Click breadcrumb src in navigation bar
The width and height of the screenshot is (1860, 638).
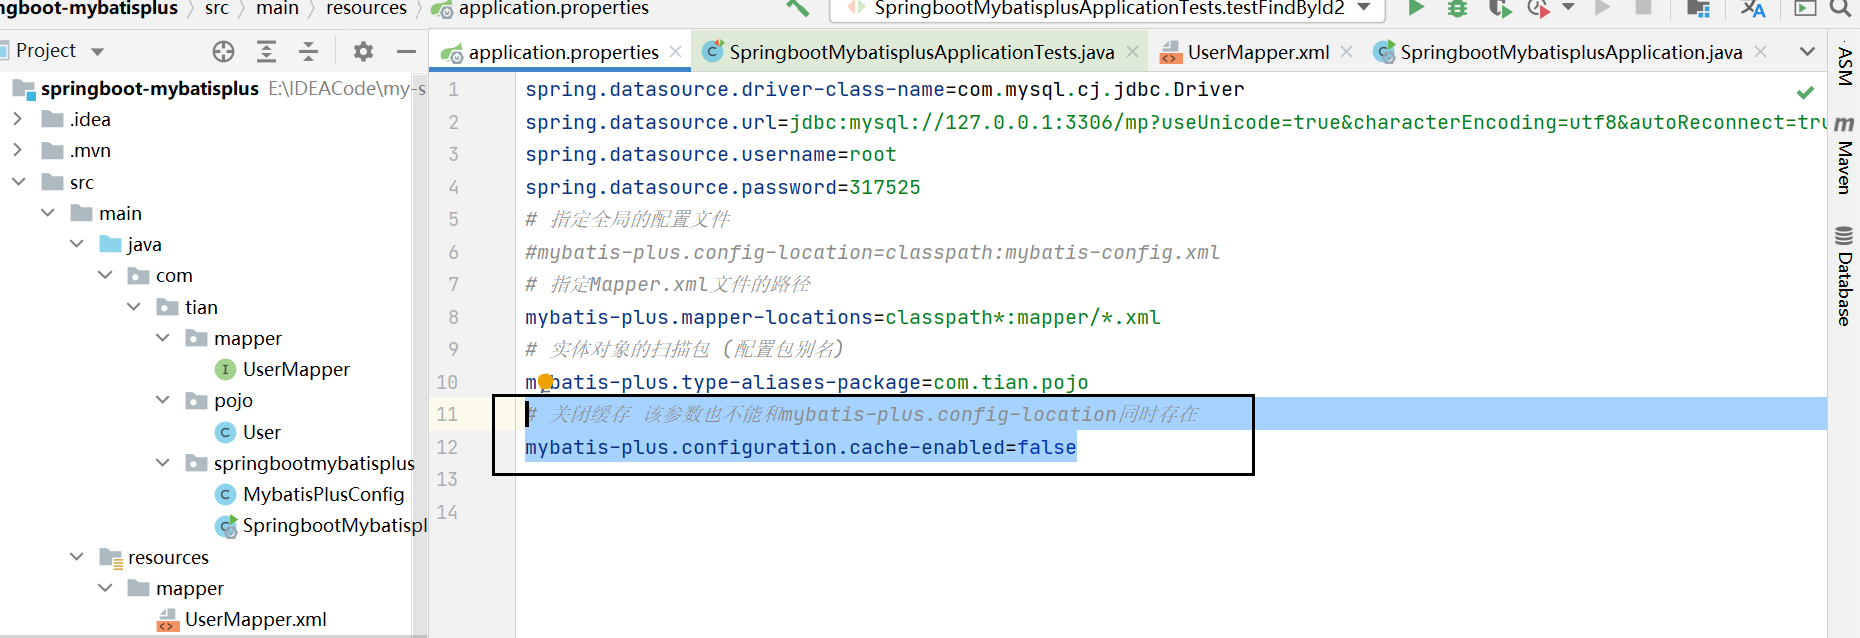coord(216,8)
